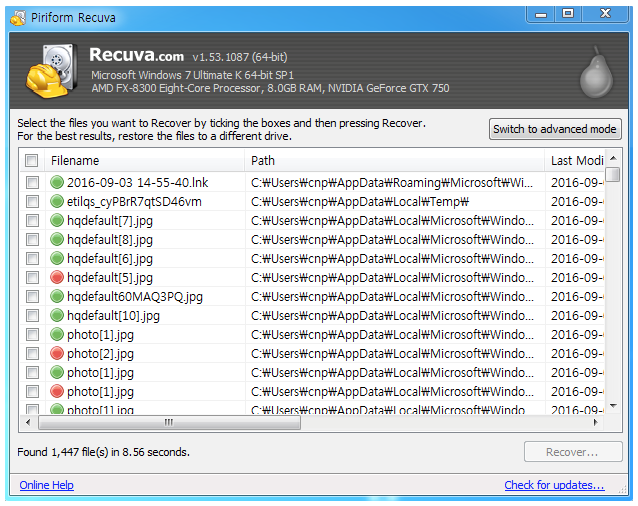Click green status dot of hqdefault[6].jpg
Screen dimensions: 638x506
(57, 258)
